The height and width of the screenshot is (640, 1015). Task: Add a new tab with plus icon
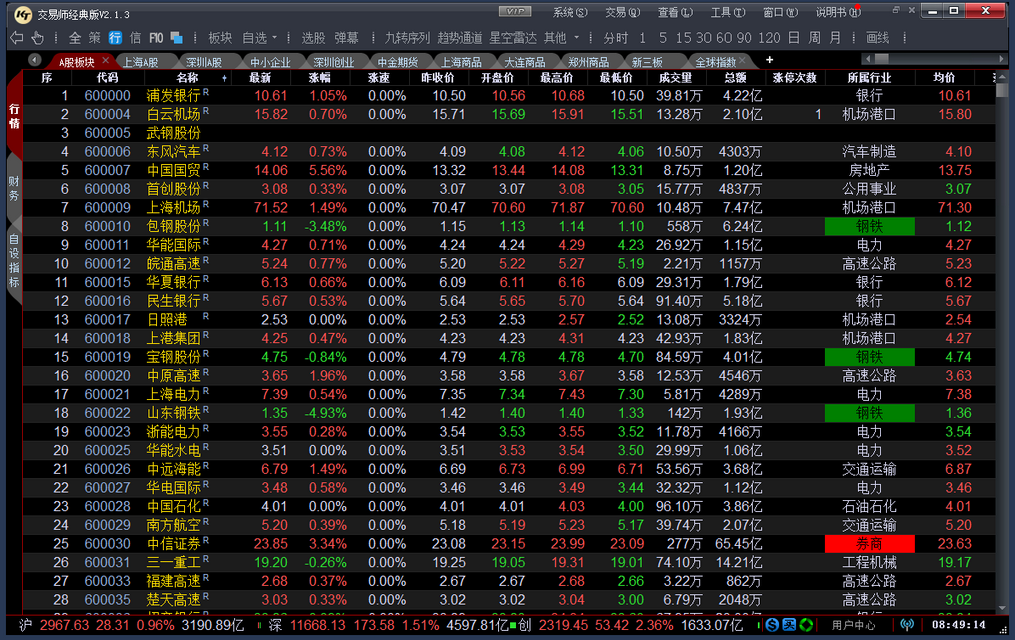click(x=770, y=60)
